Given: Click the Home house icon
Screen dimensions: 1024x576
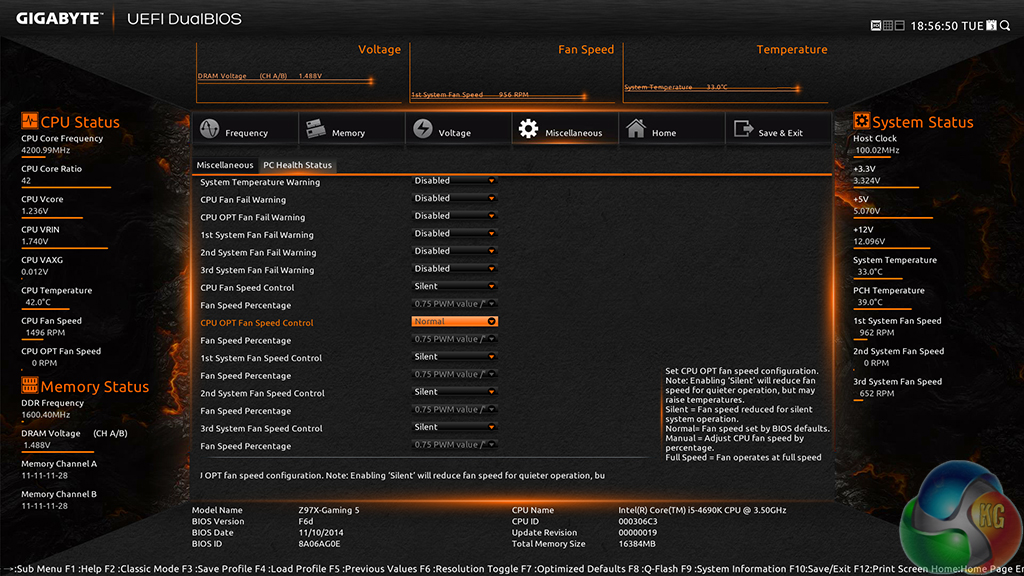Looking at the screenshot, I should point(636,130).
